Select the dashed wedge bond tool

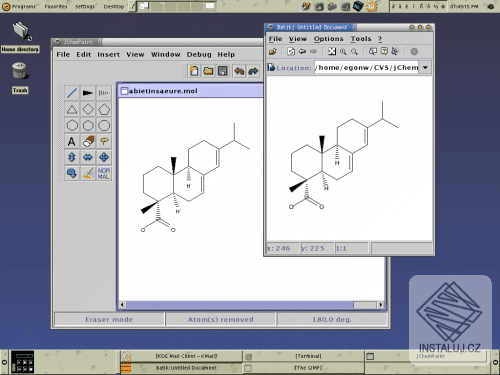pos(104,93)
